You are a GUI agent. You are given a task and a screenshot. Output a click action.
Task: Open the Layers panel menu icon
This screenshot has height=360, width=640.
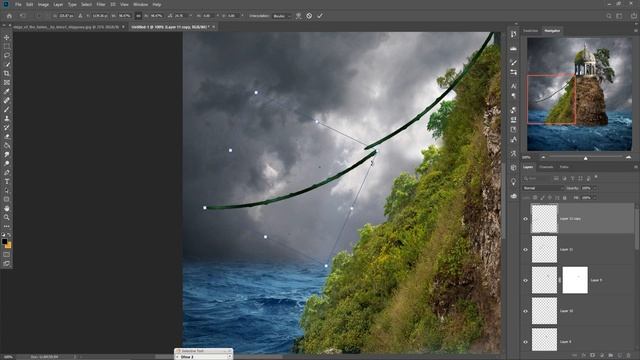pos(636,167)
